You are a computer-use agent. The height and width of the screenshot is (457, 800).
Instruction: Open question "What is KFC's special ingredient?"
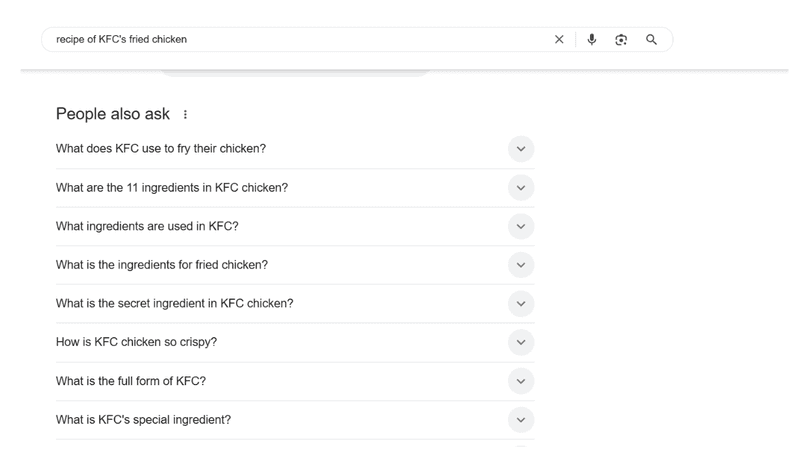click(x=143, y=420)
